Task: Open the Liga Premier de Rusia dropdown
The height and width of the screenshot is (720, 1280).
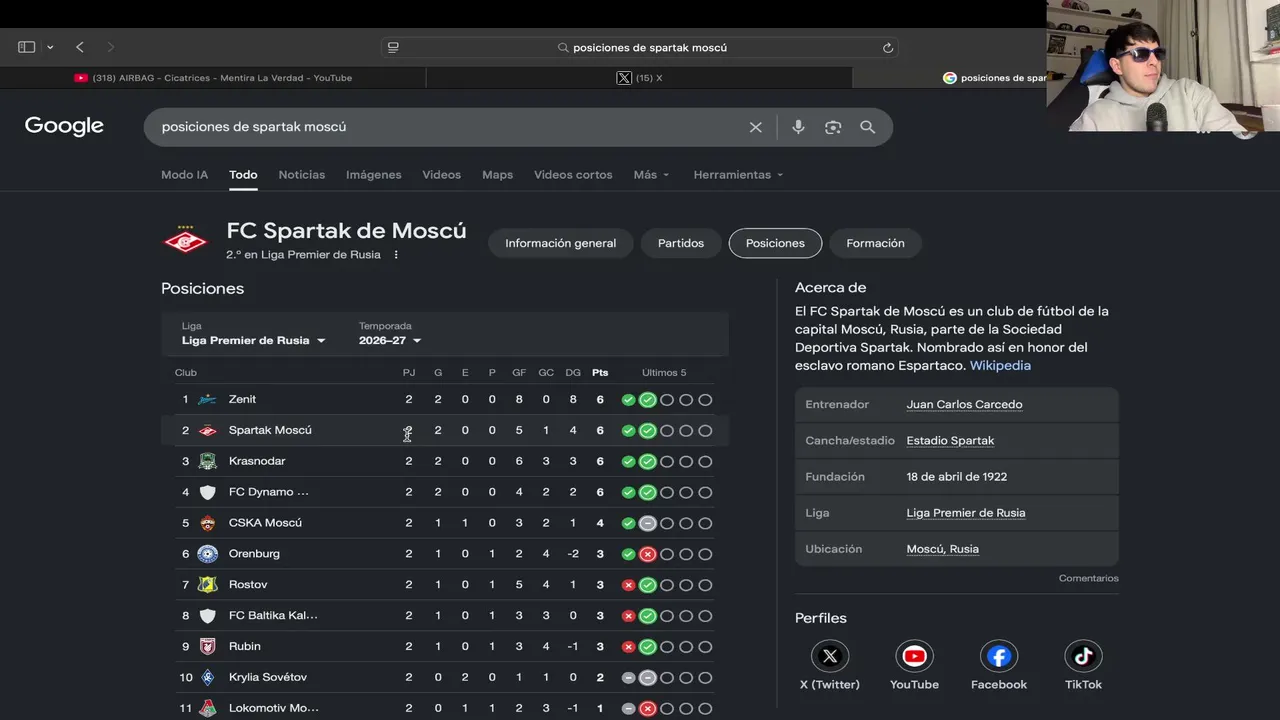Action: 254,340
